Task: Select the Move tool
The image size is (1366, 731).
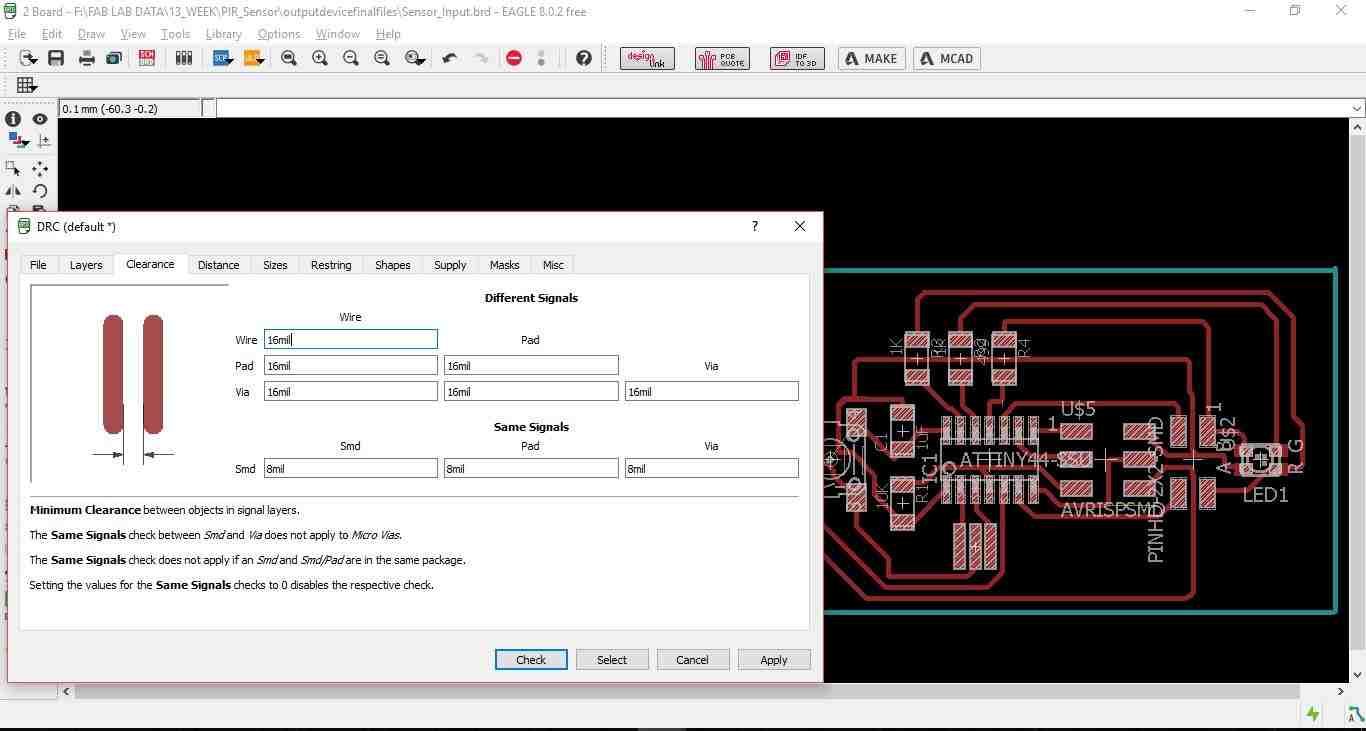Action: tap(40, 168)
